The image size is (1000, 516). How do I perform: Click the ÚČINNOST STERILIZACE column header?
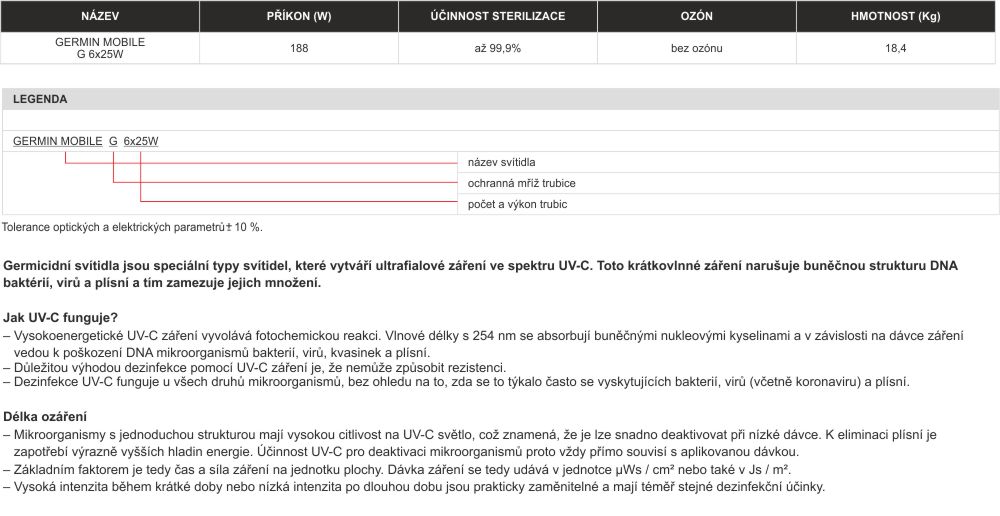pos(498,17)
